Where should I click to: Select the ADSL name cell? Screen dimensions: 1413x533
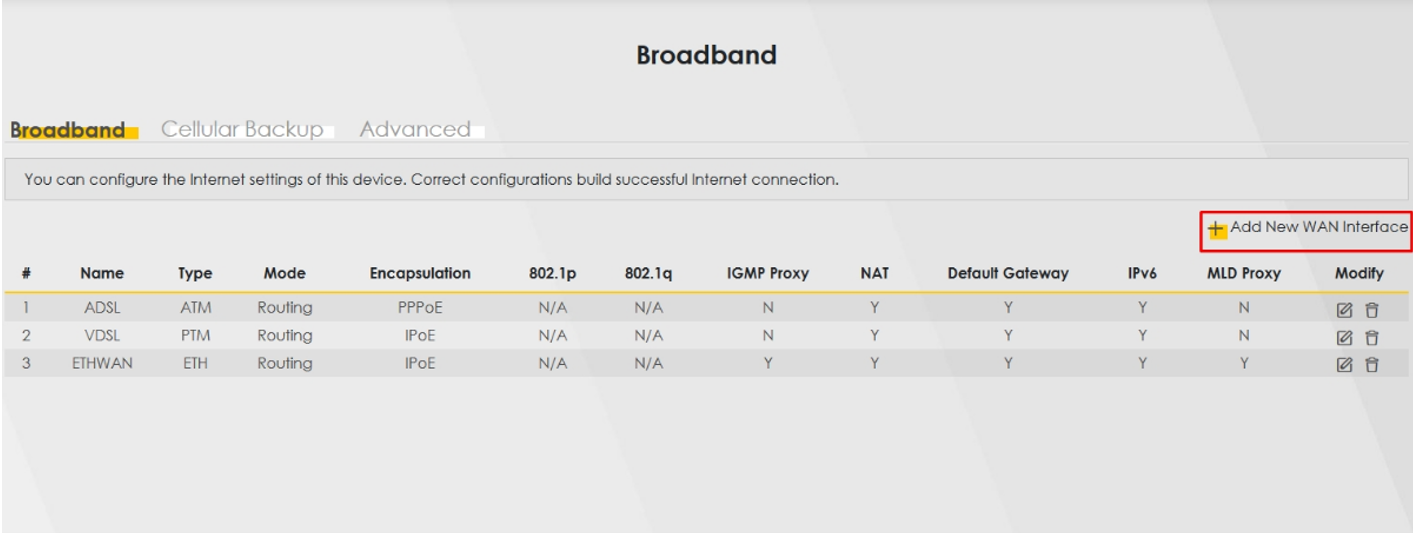tap(102, 308)
